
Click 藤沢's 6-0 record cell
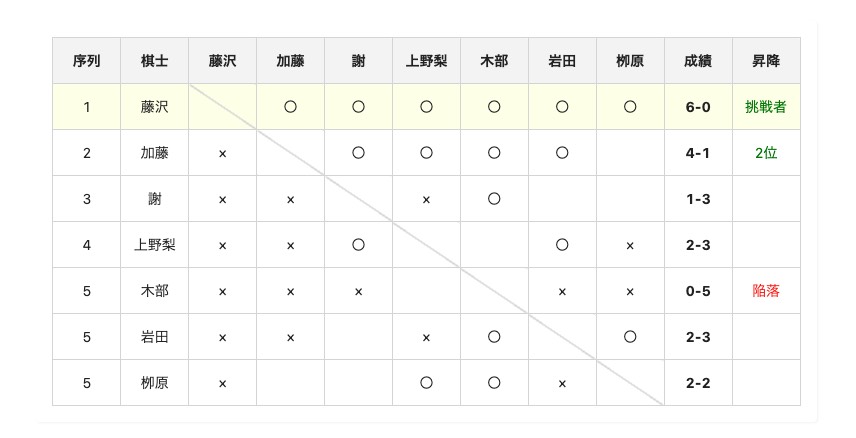point(698,107)
